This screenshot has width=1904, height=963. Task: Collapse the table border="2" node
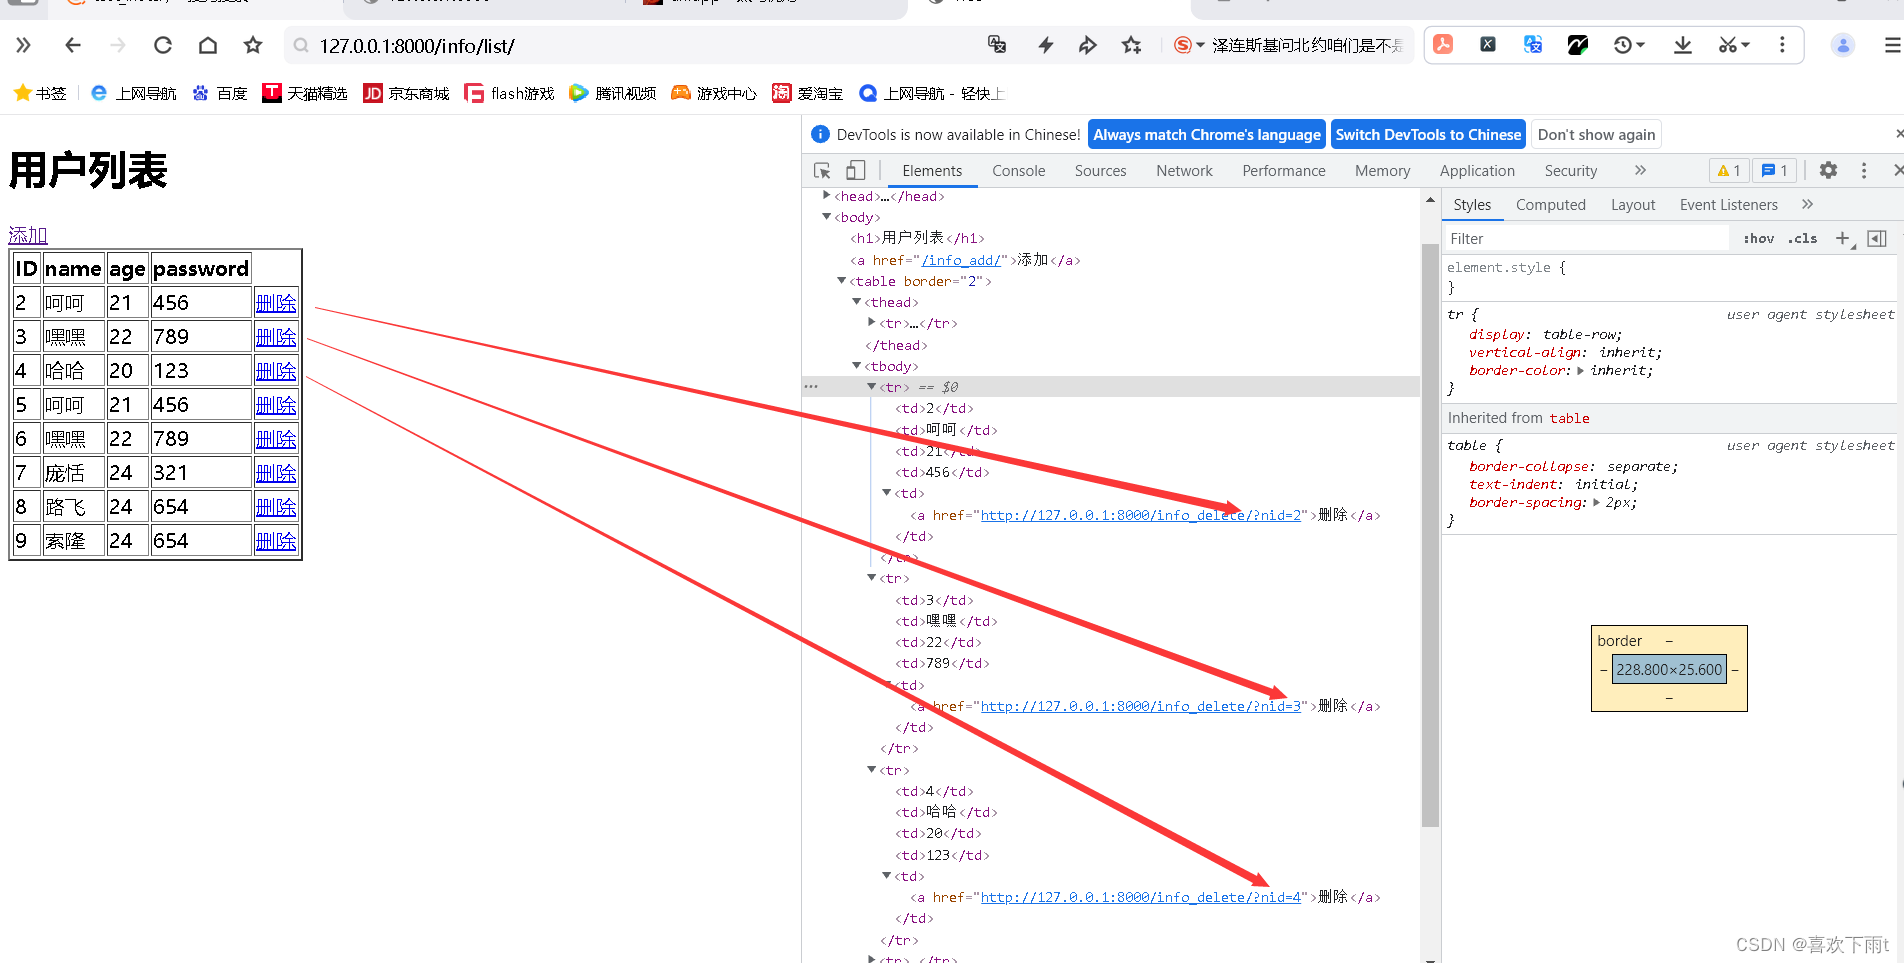[x=841, y=280]
